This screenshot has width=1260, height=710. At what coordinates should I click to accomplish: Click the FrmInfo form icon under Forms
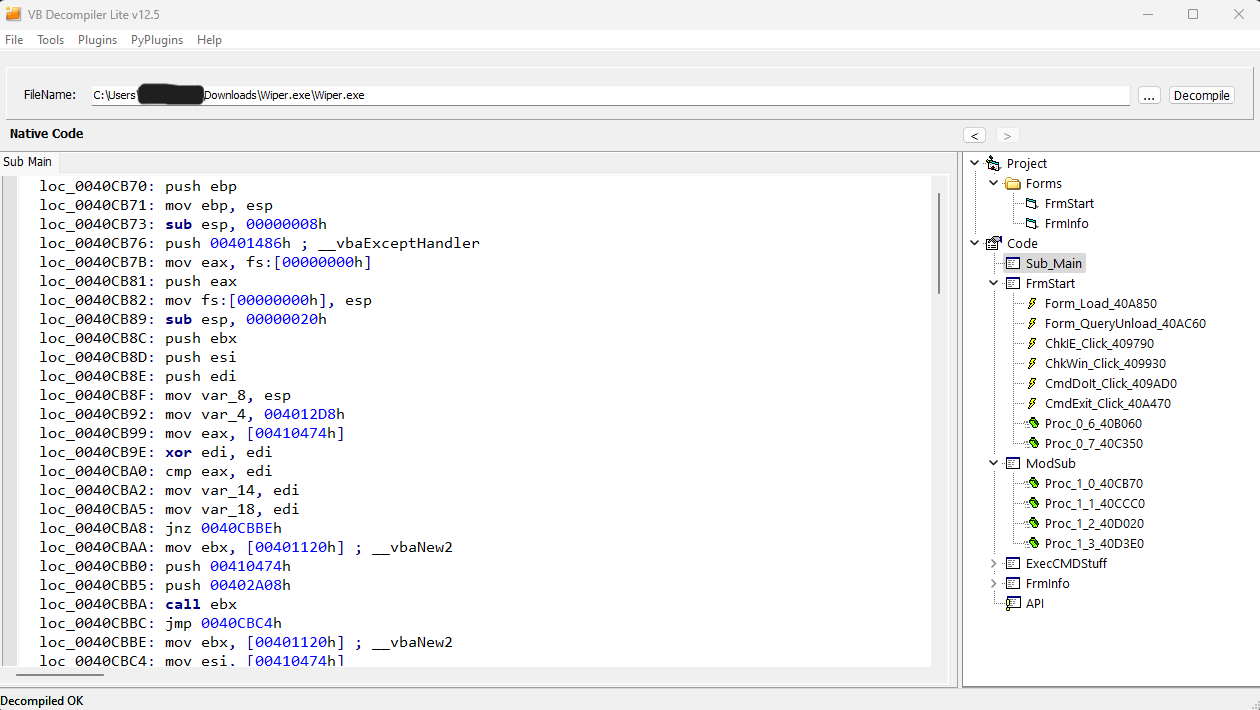tap(1032, 224)
